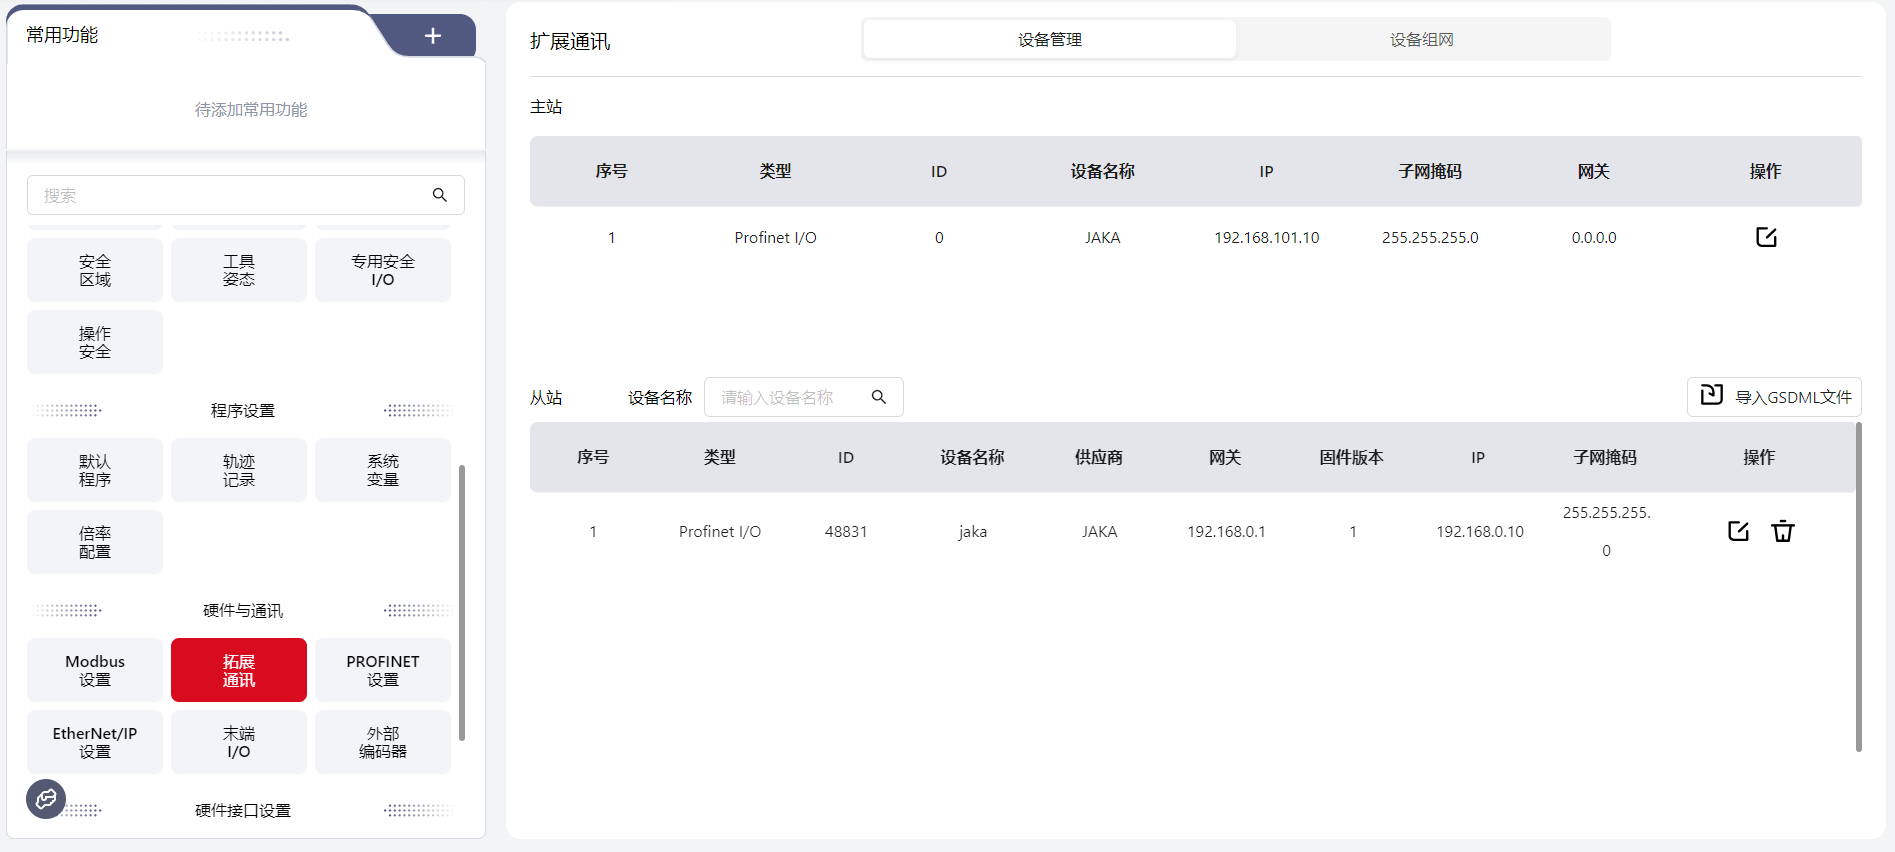This screenshot has height=852, width=1895.
Task: Click the left function list scrollbar
Action: [x=461, y=602]
